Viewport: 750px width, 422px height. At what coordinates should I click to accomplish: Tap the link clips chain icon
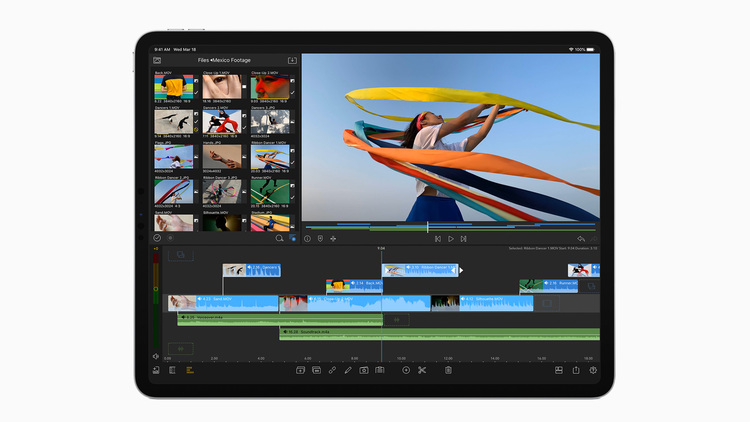click(332, 370)
